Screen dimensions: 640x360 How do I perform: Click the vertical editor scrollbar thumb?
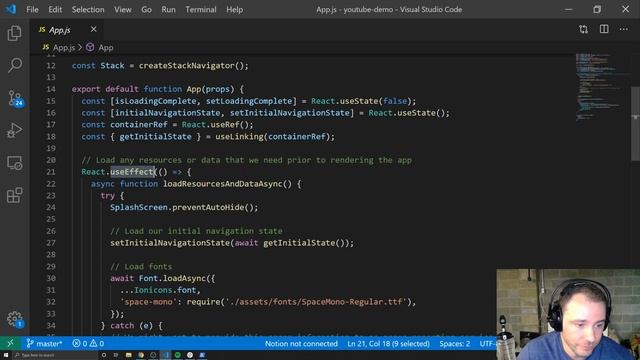[636, 123]
